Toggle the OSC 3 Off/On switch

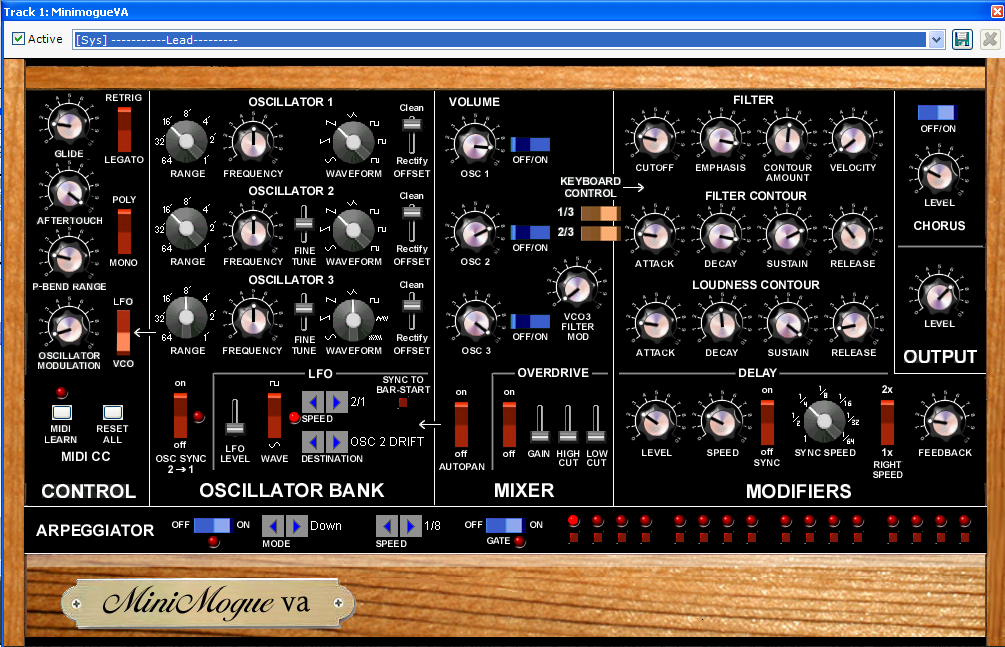[x=530, y=321]
